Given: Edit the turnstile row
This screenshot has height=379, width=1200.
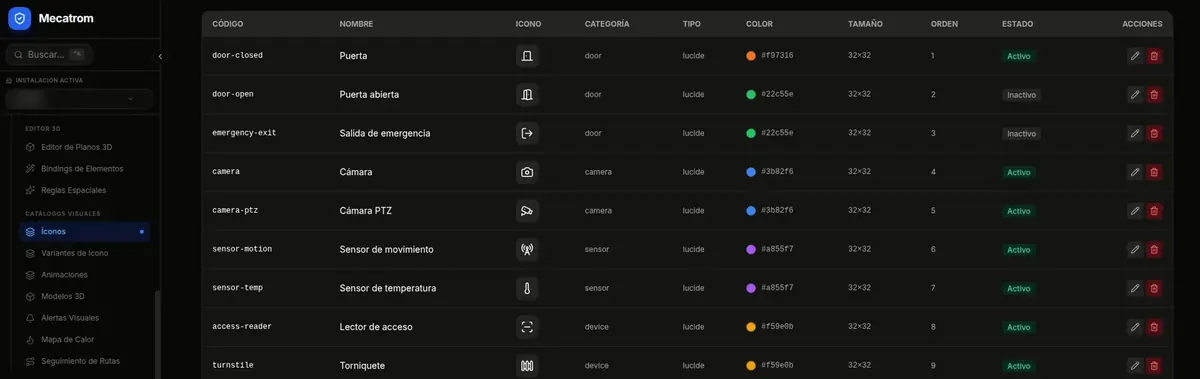Looking at the screenshot, I should (x=1135, y=366).
